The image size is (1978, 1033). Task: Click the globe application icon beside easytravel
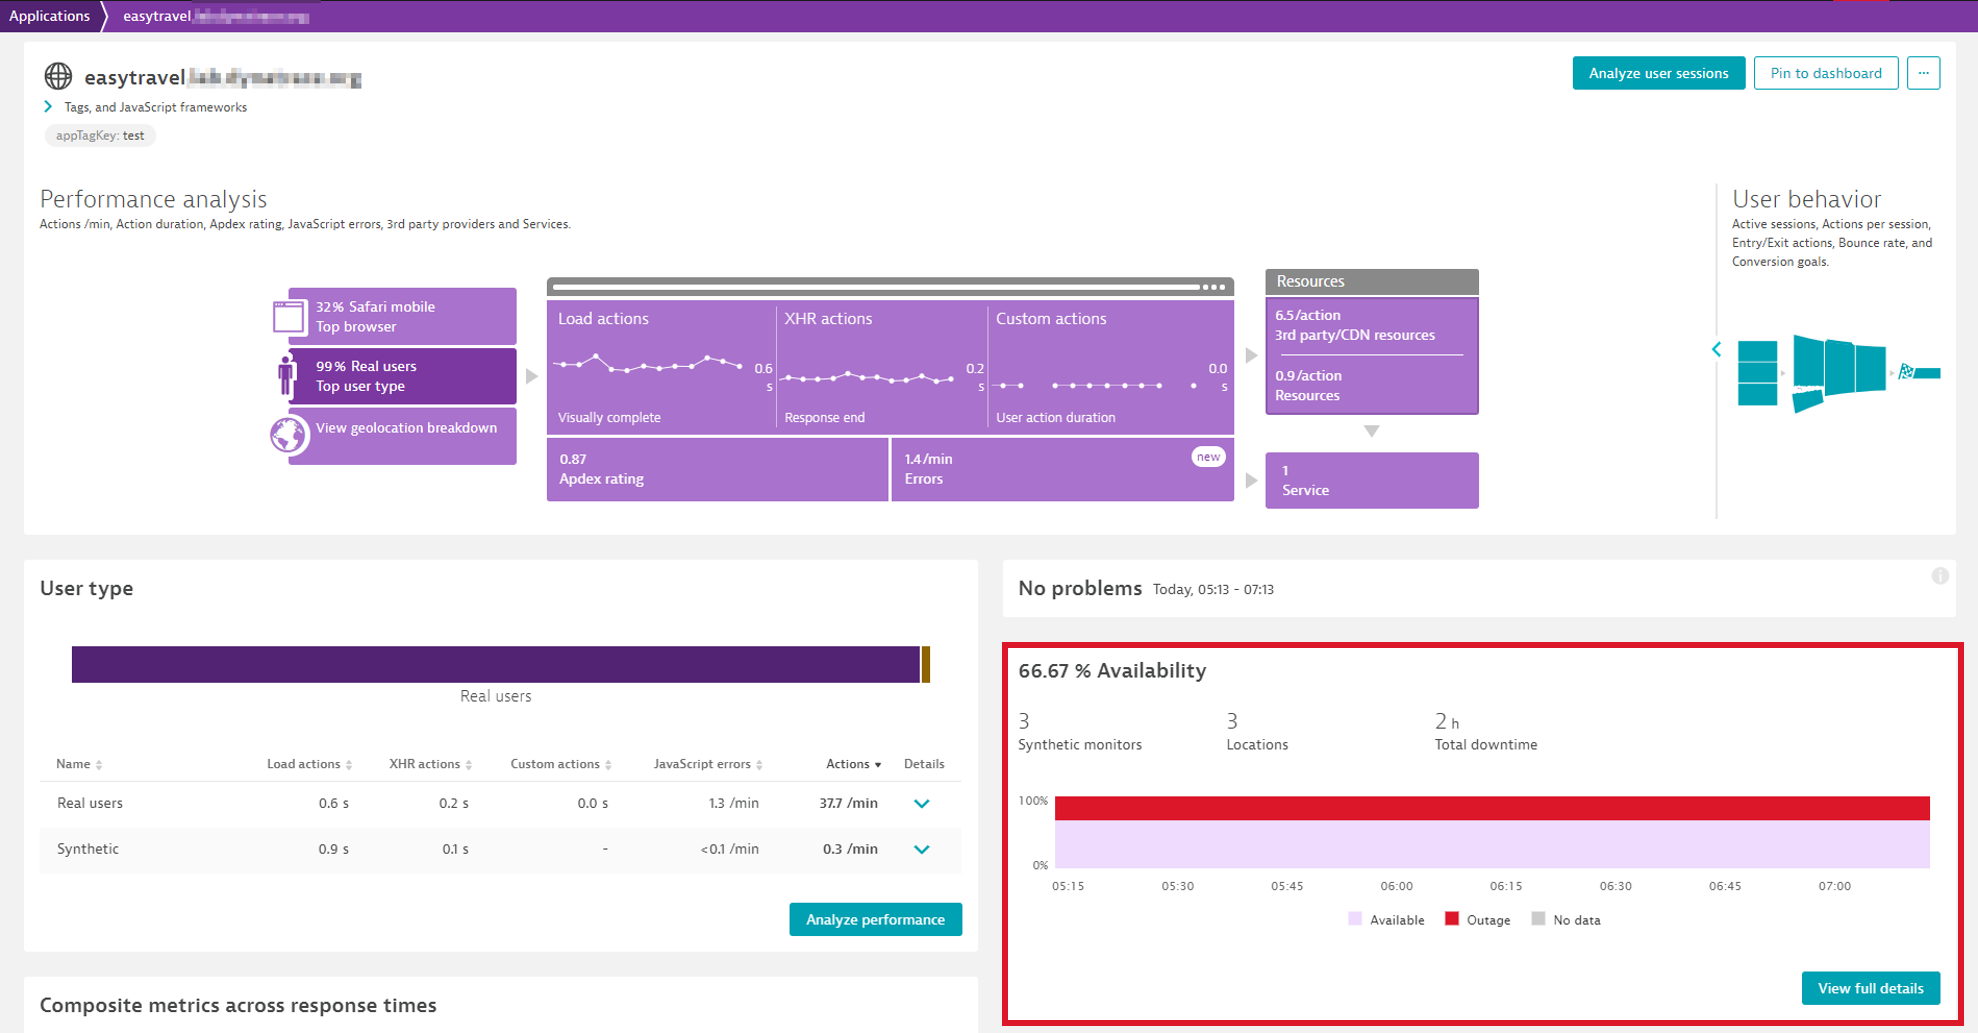point(58,76)
